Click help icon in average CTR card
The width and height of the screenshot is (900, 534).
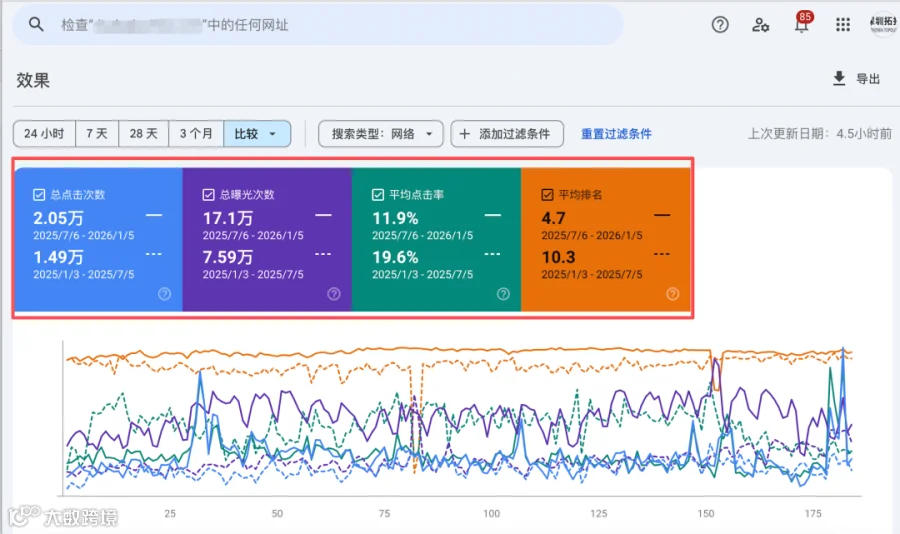(503, 294)
